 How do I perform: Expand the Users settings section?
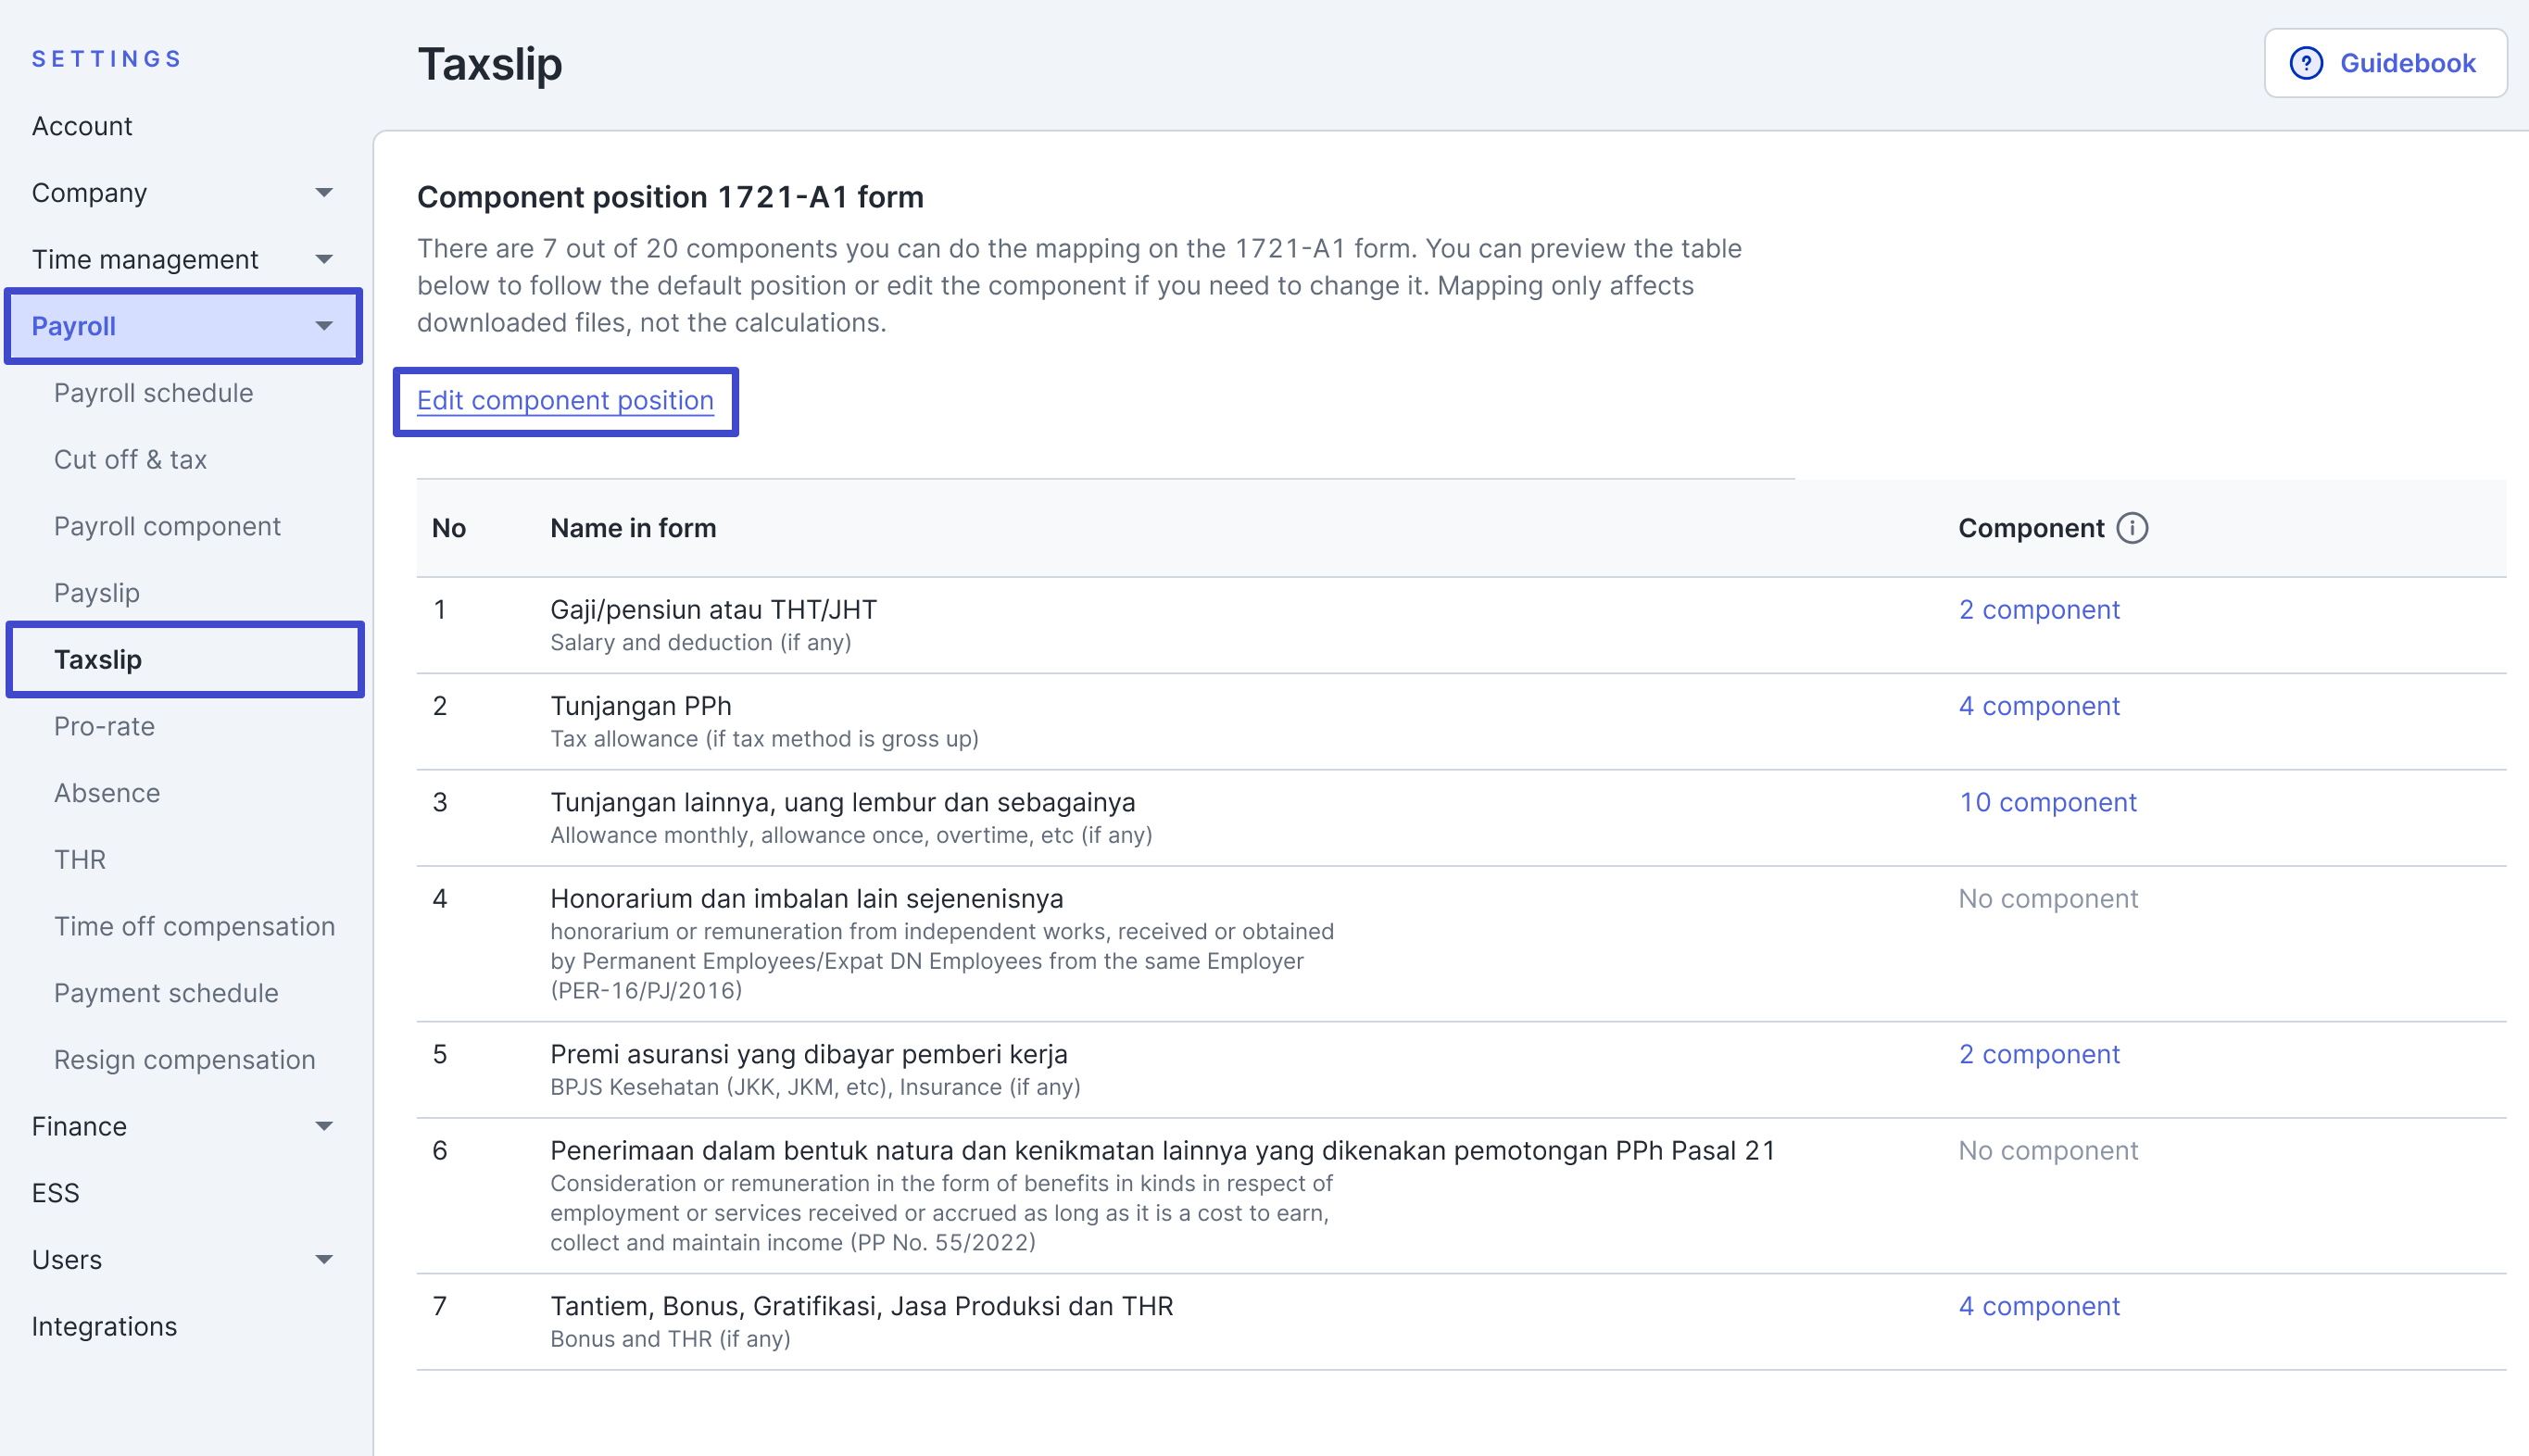pos(323,1259)
